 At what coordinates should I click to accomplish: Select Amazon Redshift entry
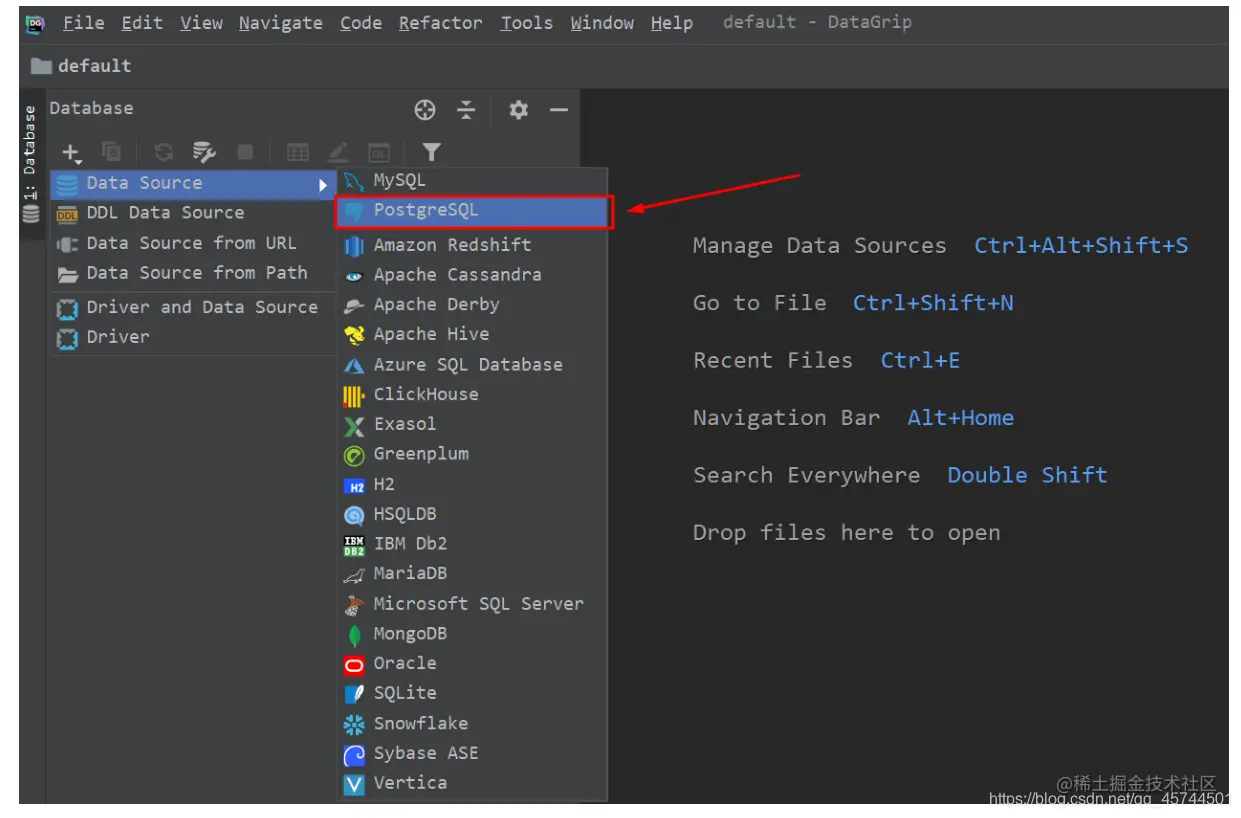coord(472,245)
